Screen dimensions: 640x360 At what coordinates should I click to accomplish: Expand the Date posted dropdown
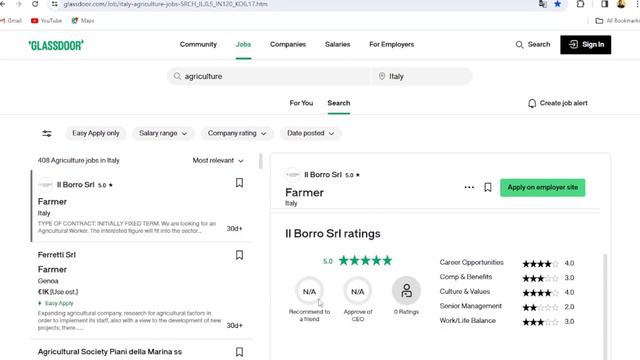coord(310,133)
